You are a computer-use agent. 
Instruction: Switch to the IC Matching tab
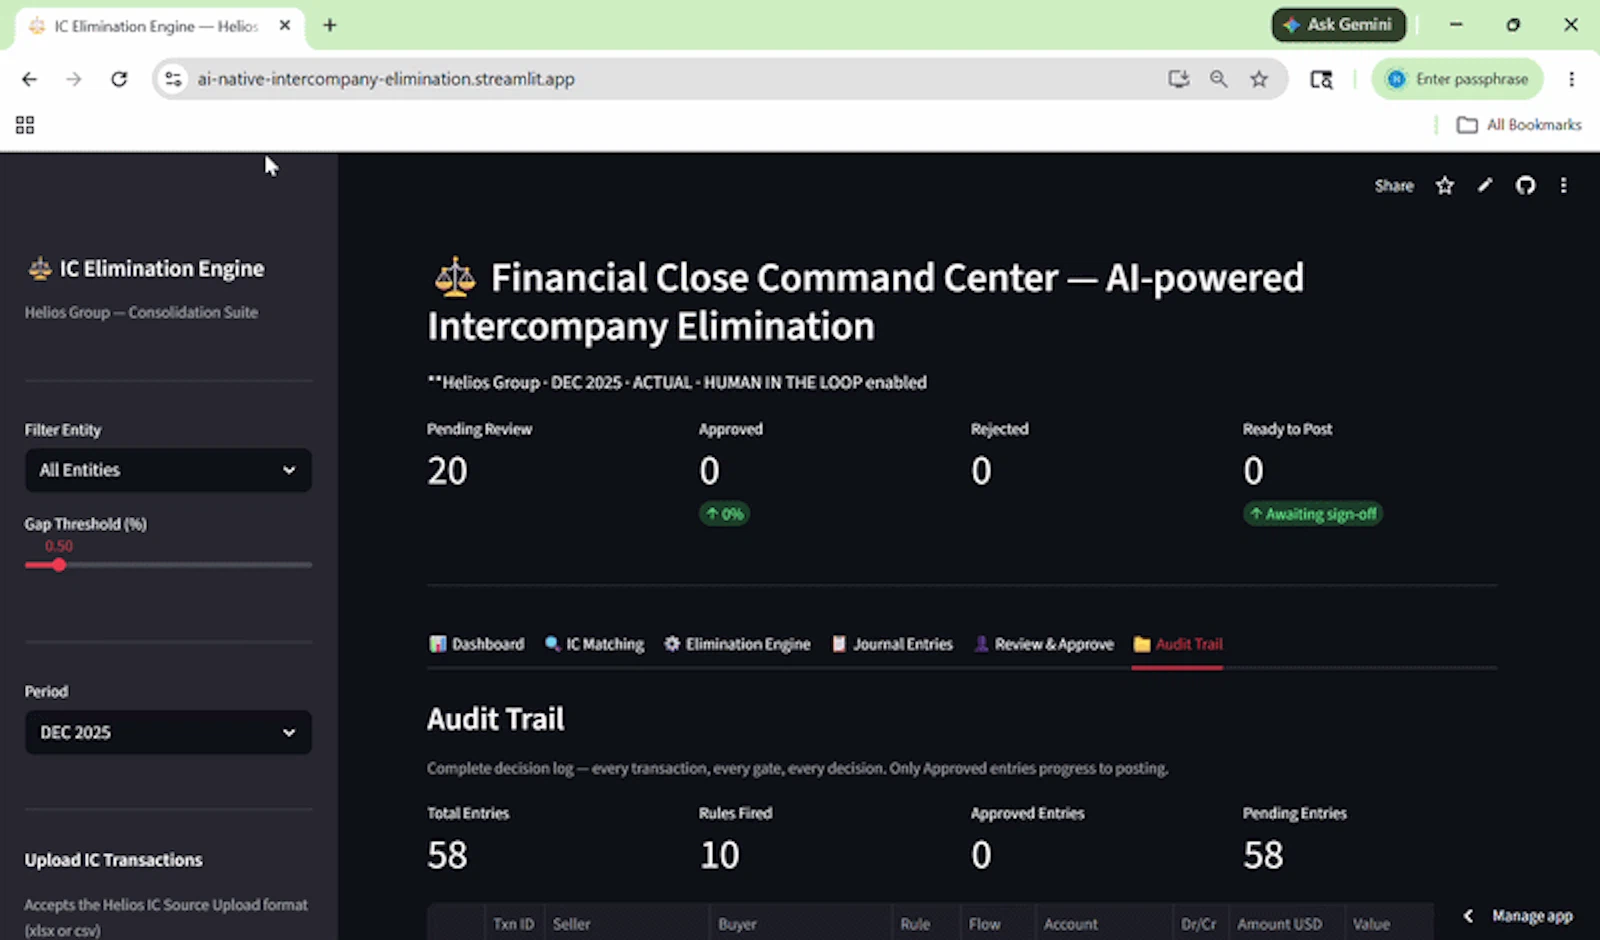pos(594,644)
